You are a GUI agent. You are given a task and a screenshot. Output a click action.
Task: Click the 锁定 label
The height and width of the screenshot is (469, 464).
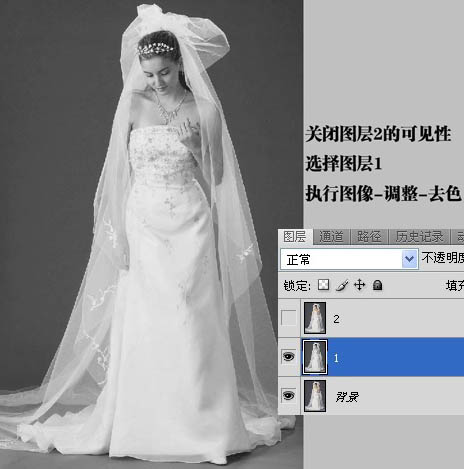[297, 286]
